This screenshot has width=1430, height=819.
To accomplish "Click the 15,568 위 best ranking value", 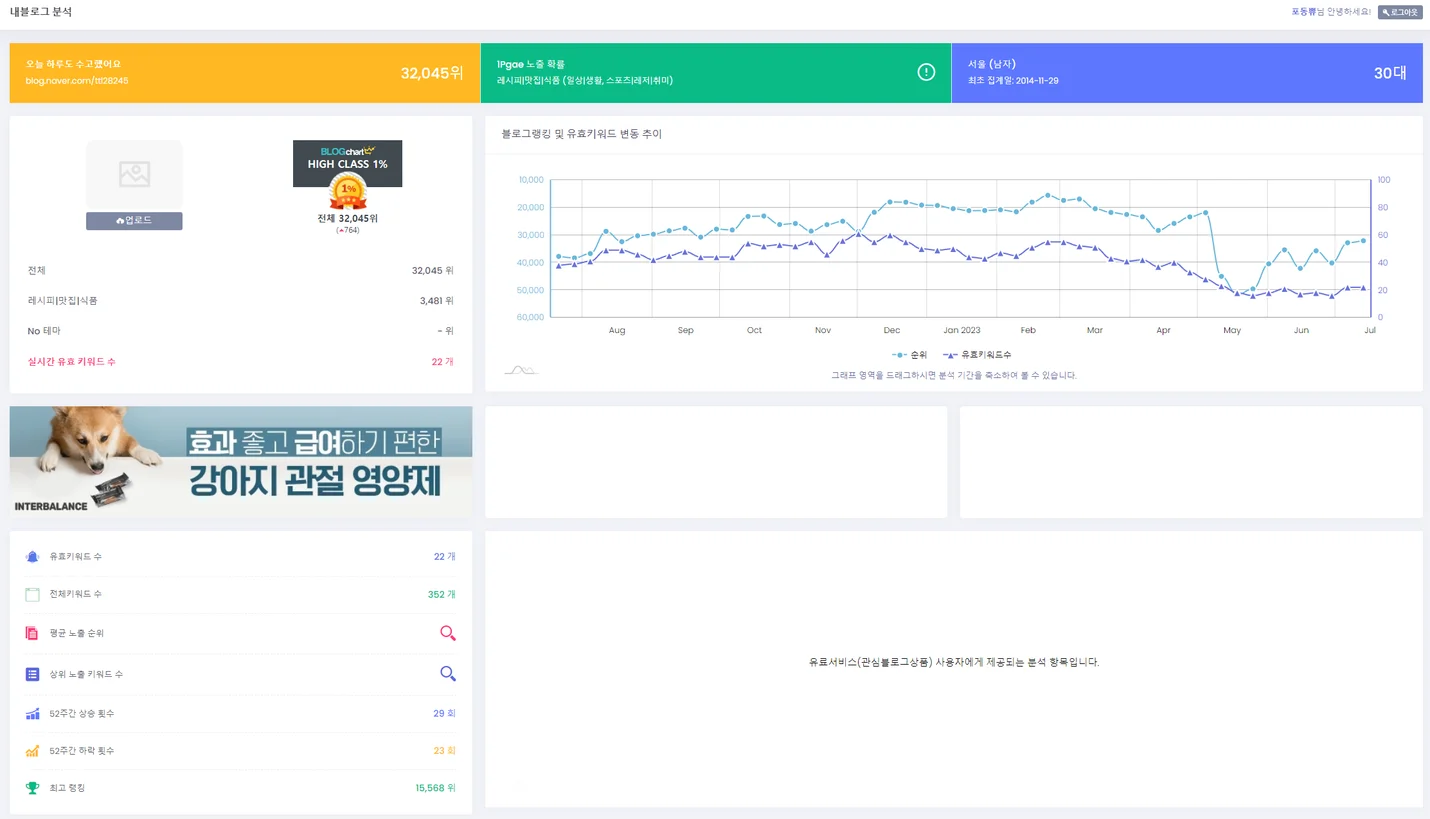I will pyautogui.click(x=435, y=788).
